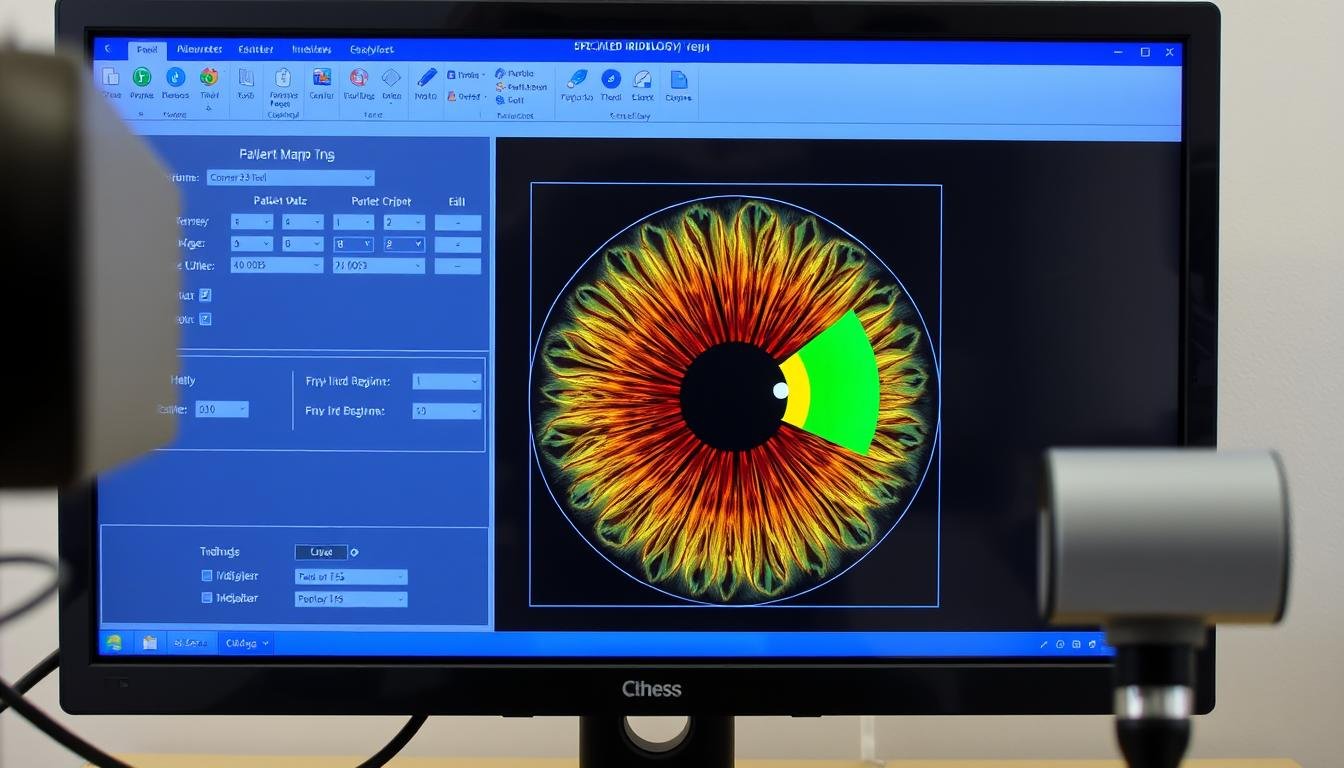
Task: Toggle the second checked checkbox below the grid
Action: 205,319
